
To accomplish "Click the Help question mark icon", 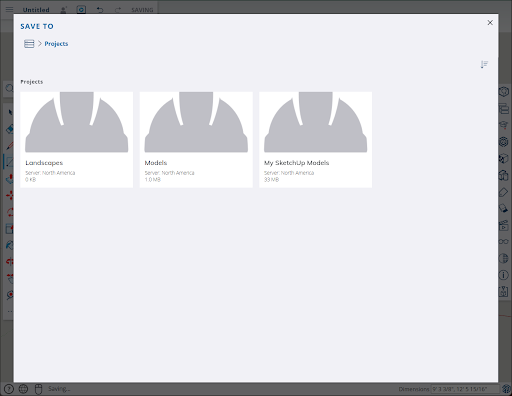I will pos(9,389).
